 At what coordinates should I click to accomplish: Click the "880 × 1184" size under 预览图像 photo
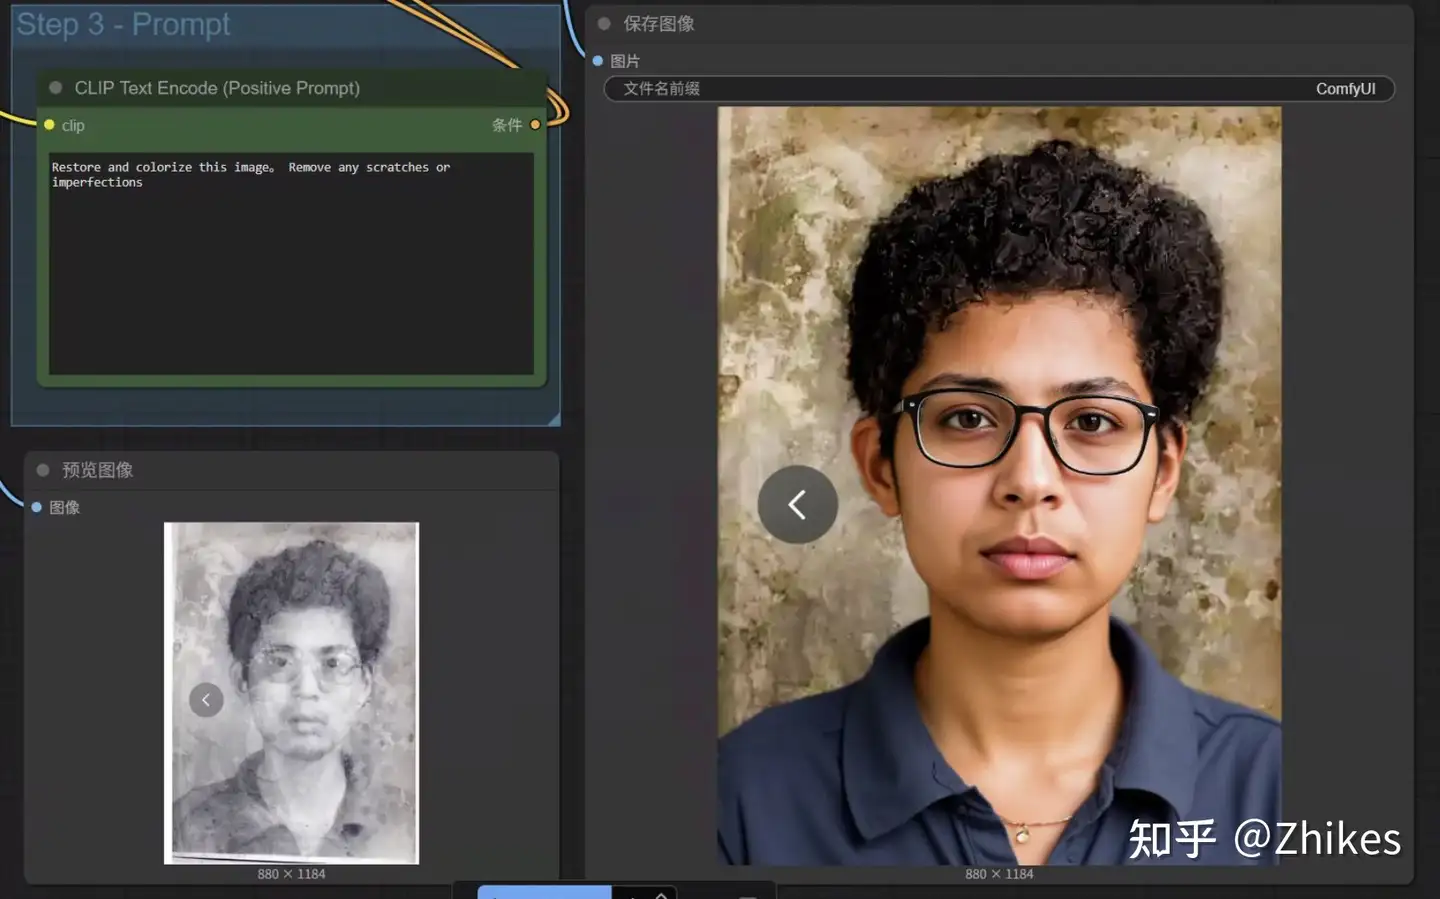(291, 874)
